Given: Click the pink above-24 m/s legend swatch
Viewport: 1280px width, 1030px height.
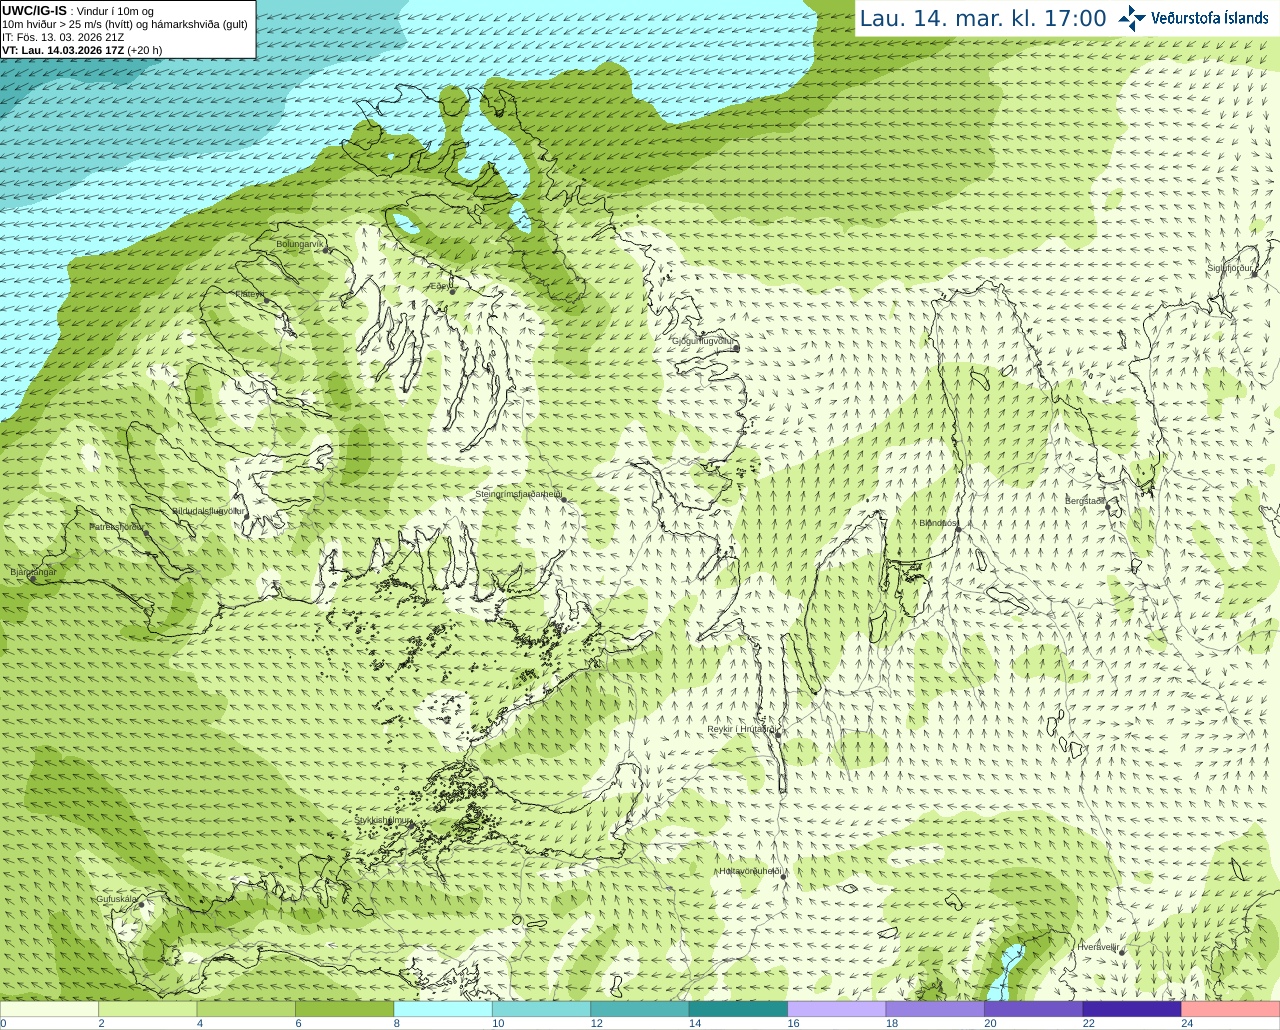Looking at the screenshot, I should pos(1230,1009).
